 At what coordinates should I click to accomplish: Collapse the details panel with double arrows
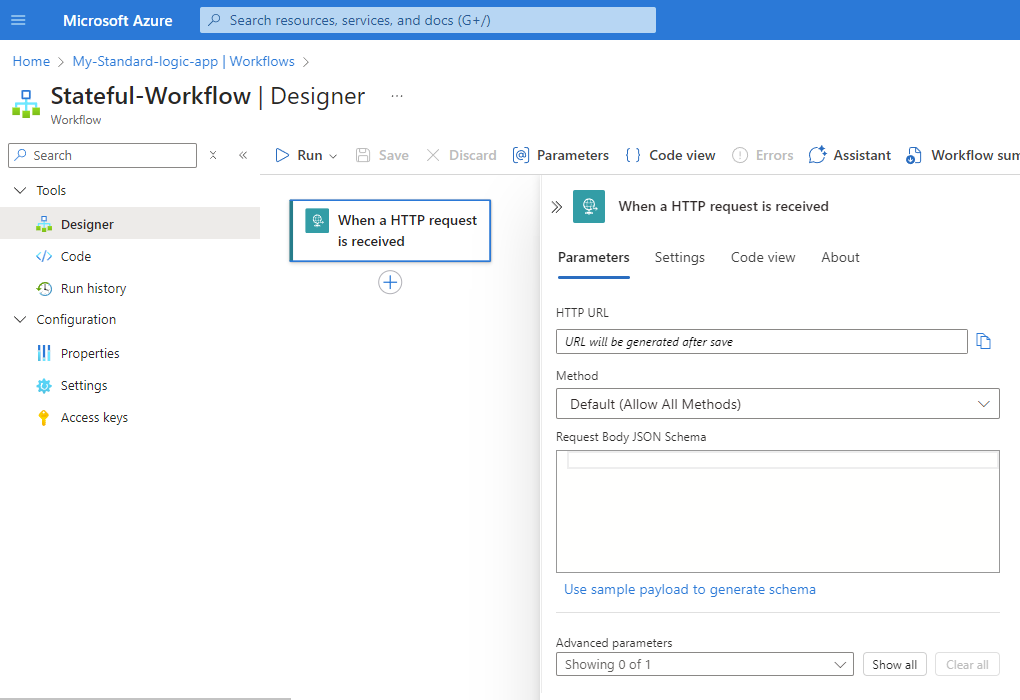[557, 207]
